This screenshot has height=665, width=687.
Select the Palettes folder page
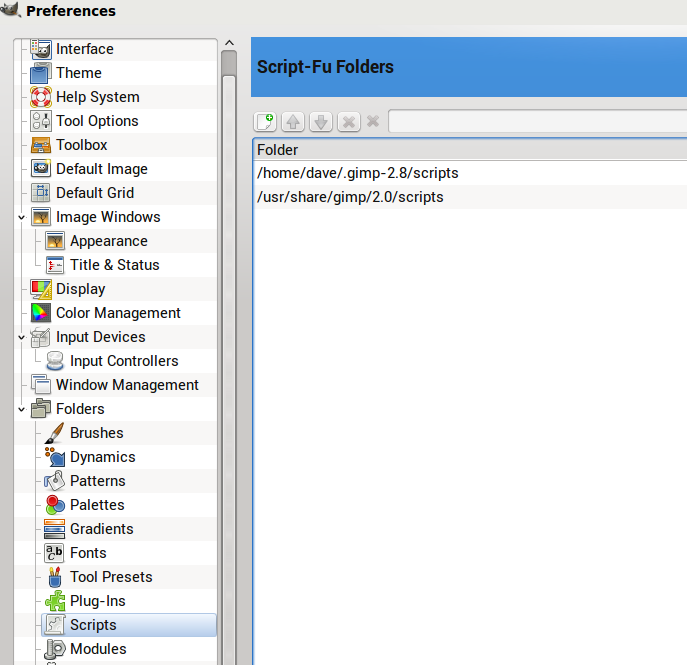click(97, 505)
